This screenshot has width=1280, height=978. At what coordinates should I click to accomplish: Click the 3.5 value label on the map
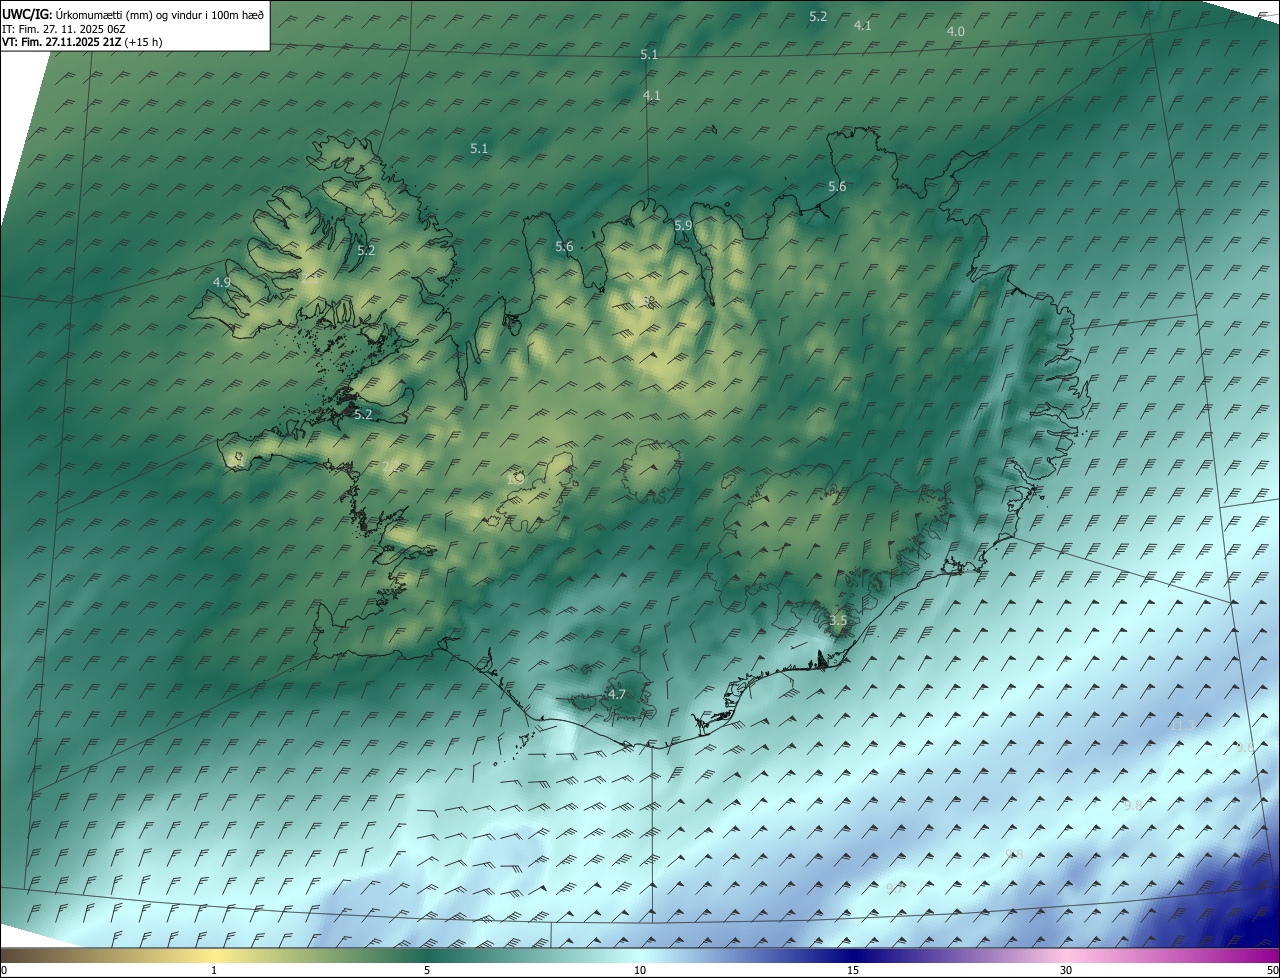(x=838, y=621)
